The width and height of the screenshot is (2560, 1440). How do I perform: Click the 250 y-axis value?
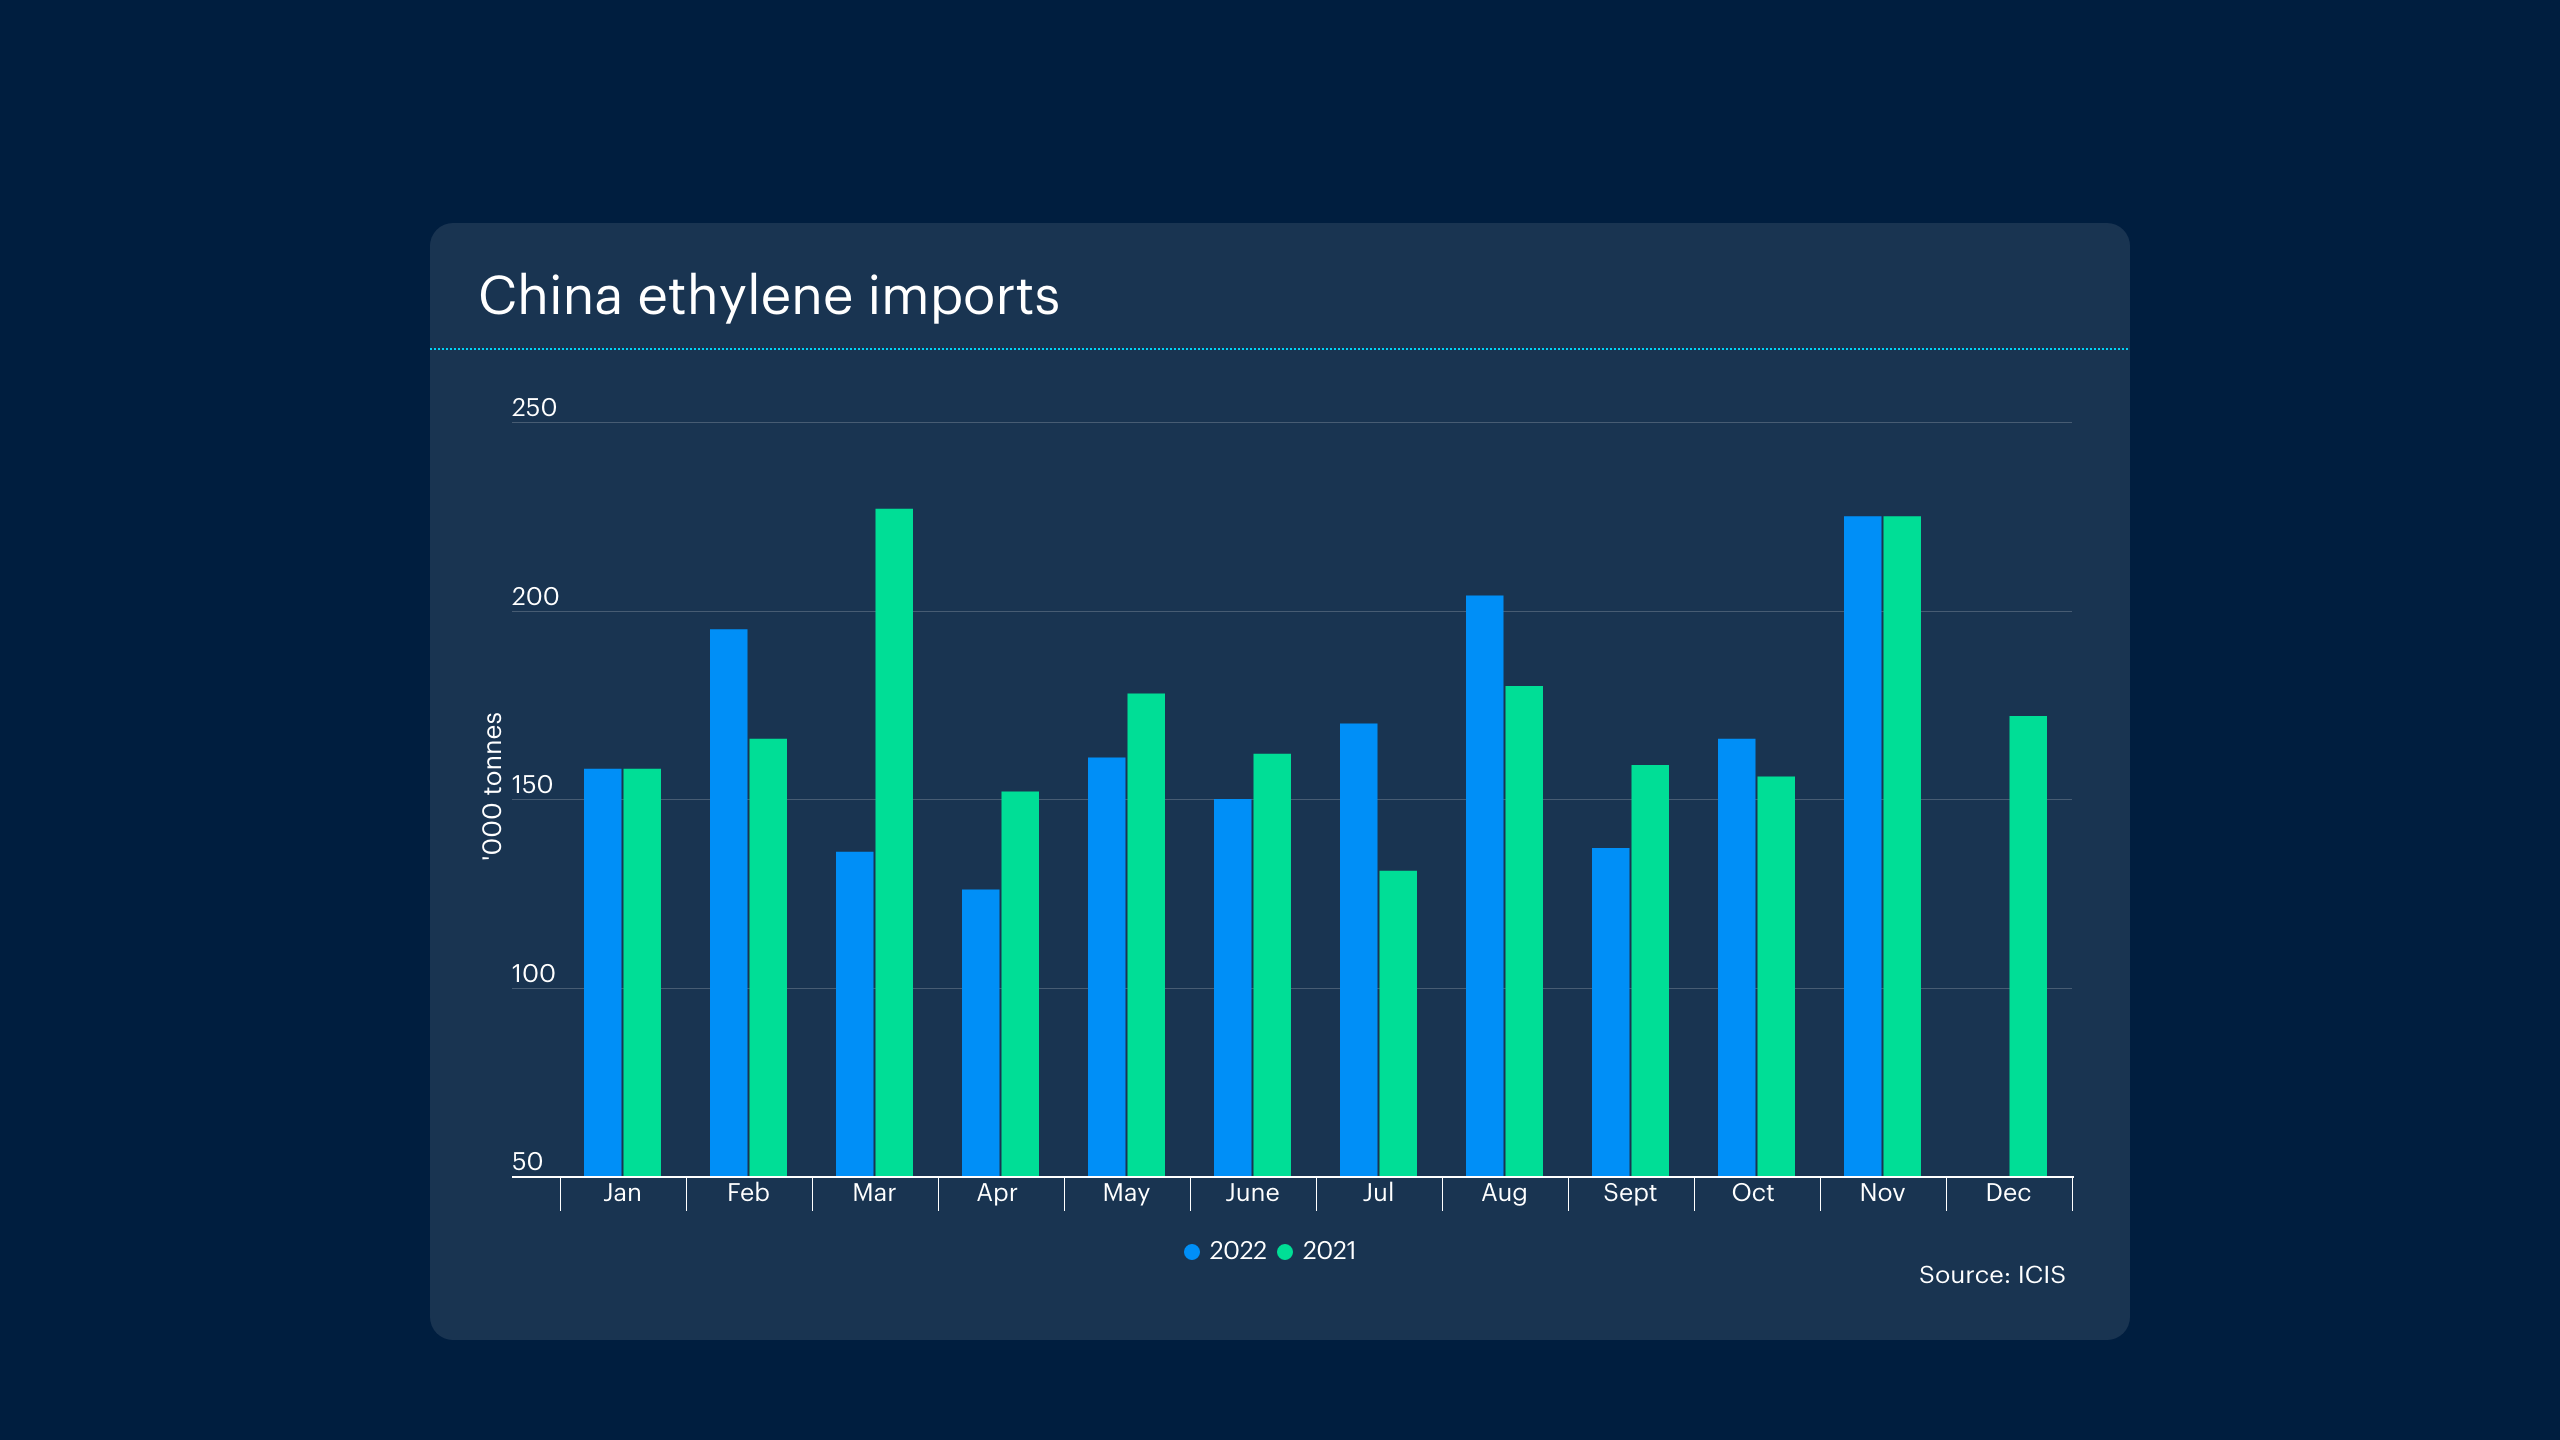(x=534, y=408)
